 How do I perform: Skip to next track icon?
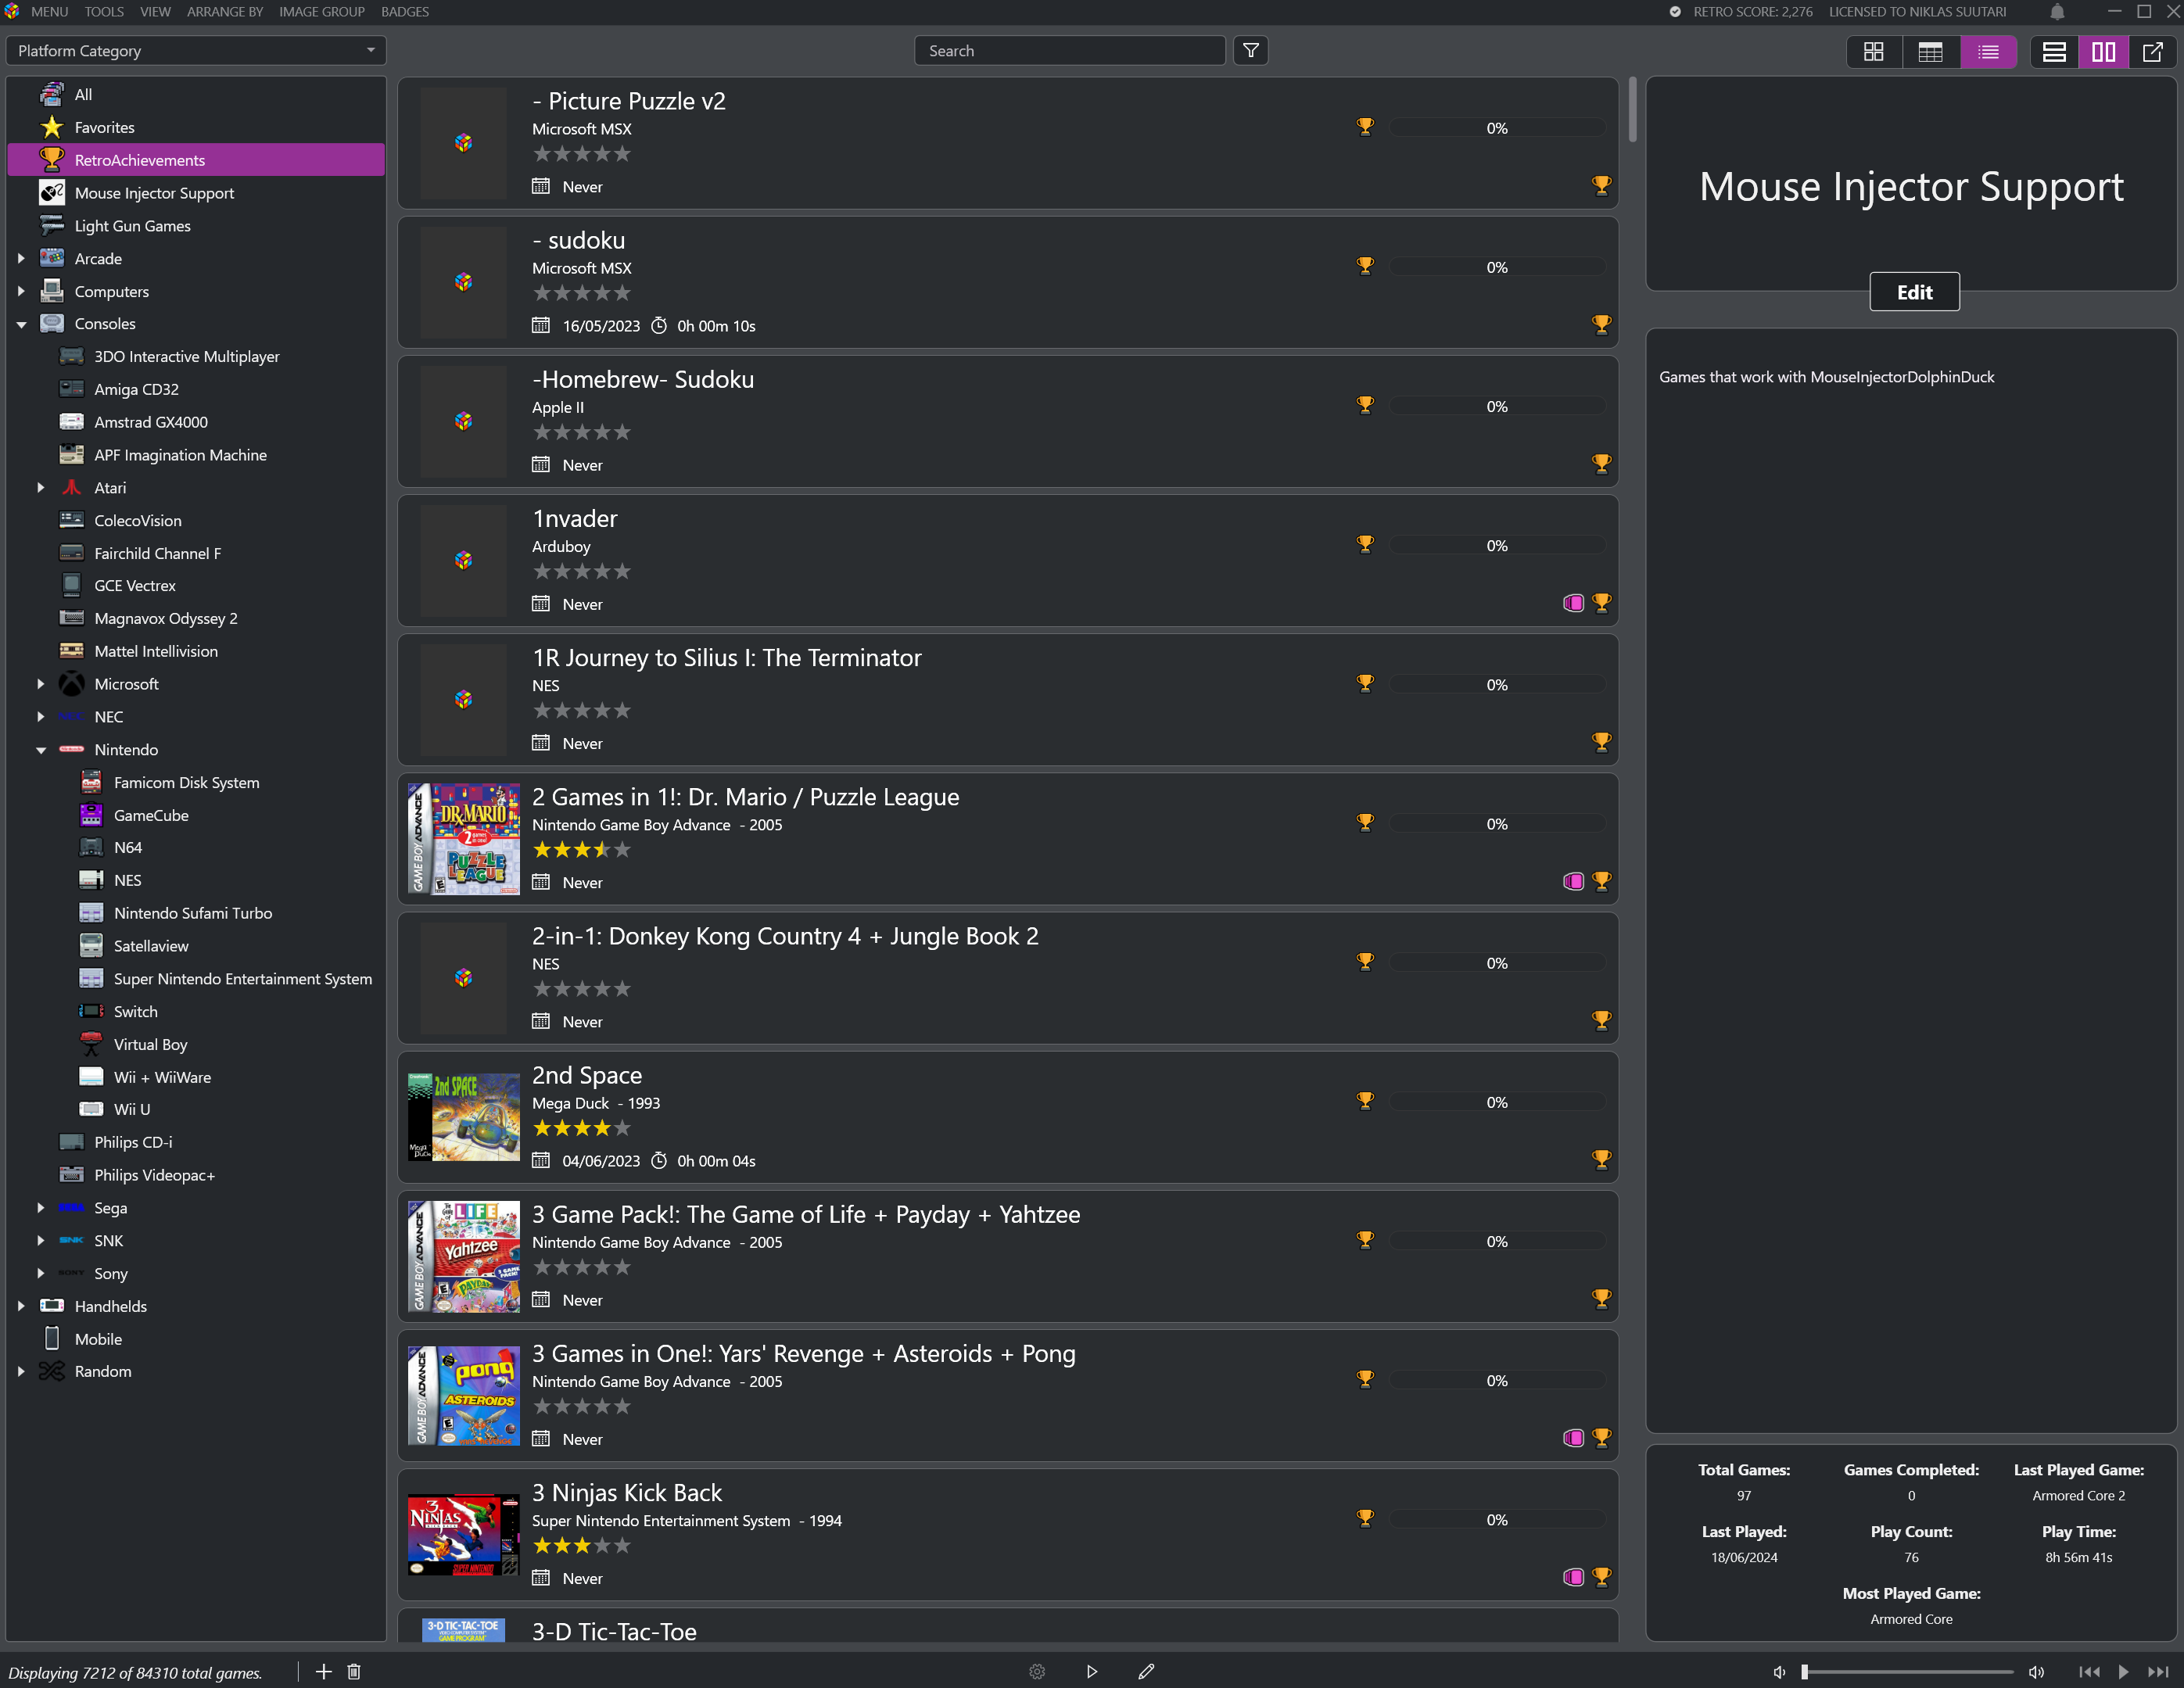pyautogui.click(x=2158, y=1672)
